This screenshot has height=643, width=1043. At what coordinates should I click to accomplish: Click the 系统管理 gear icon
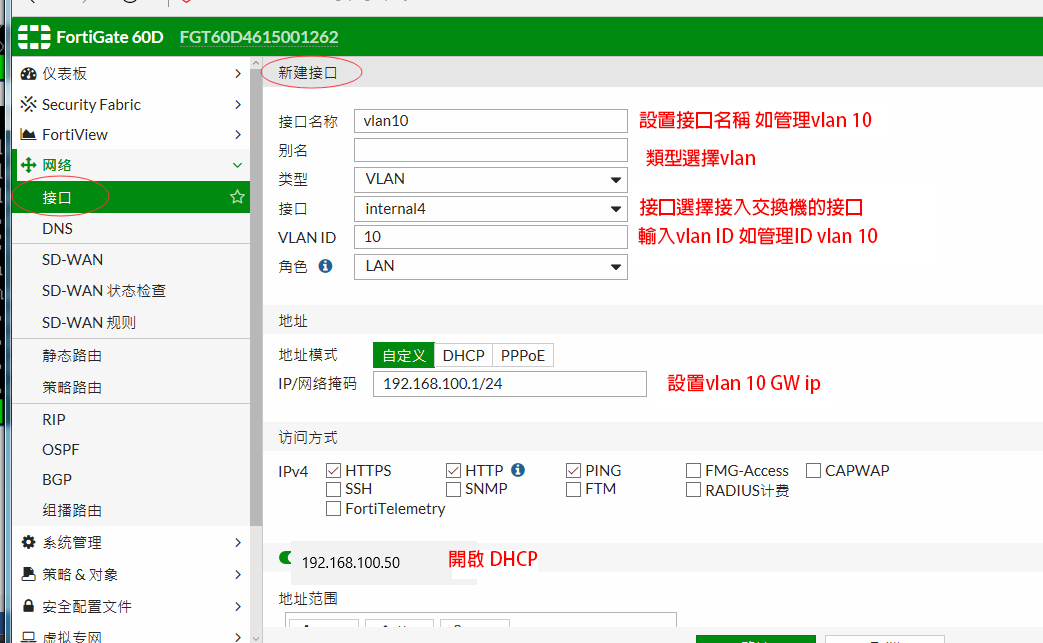(28, 542)
